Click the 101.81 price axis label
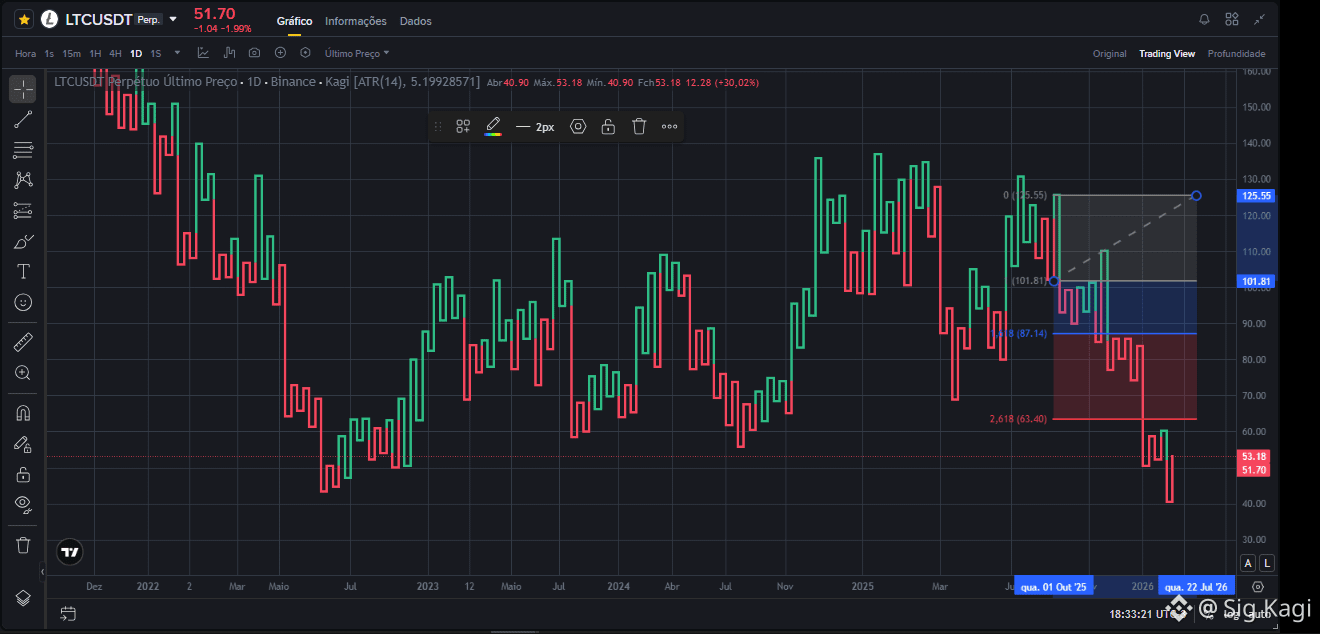 1256,282
